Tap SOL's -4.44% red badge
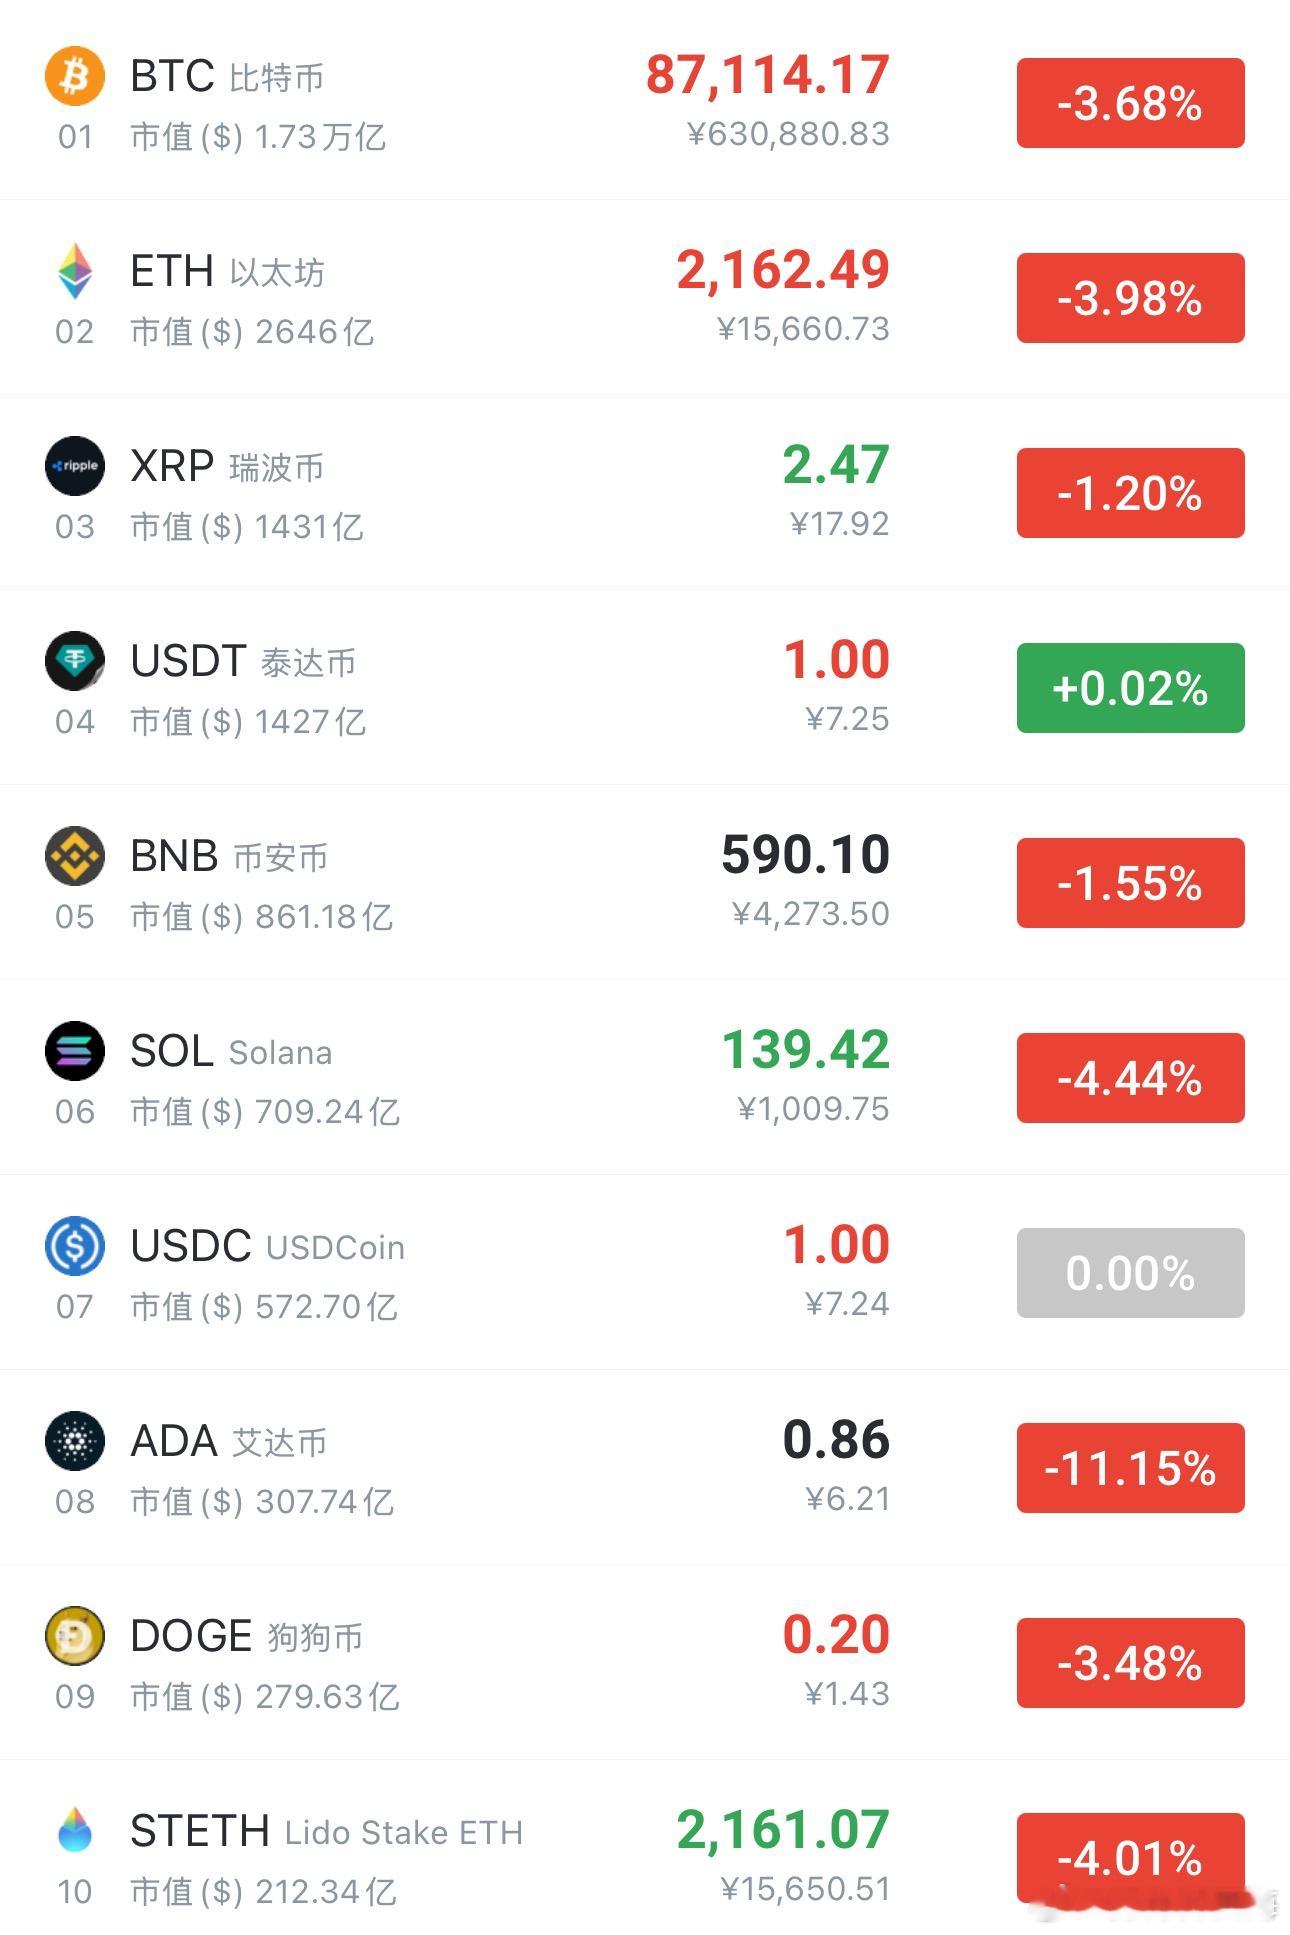The image size is (1290, 1935). 1130,1078
